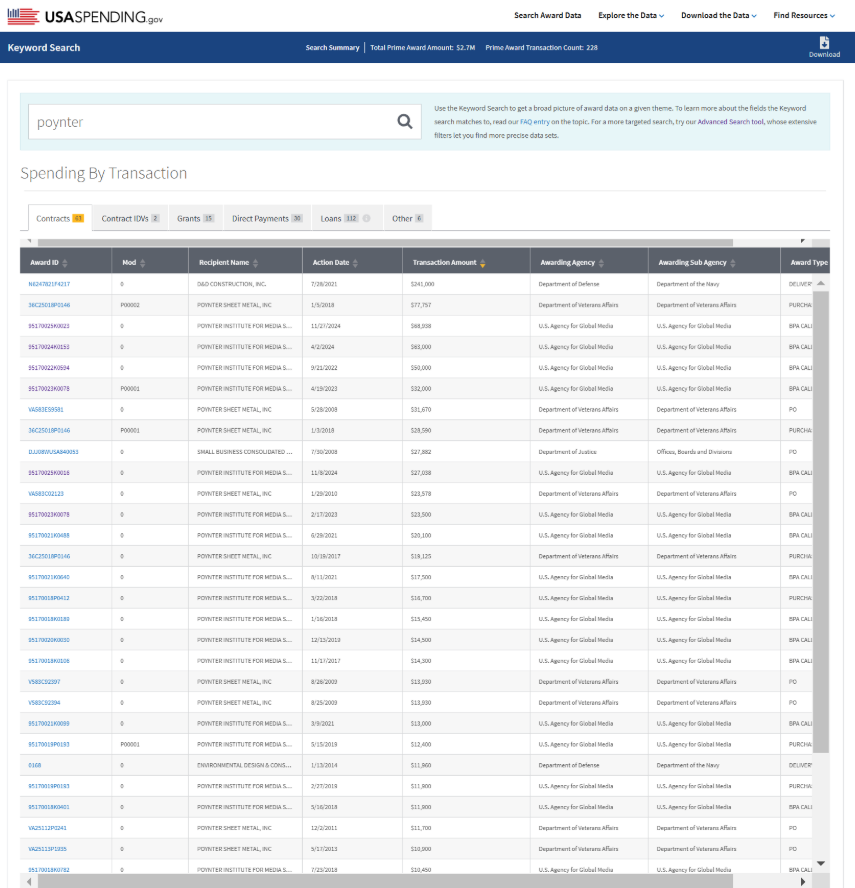Sort table by Awarding Agency
Image resolution: width=855 pixels, height=888 pixels.
pyautogui.click(x=601, y=263)
